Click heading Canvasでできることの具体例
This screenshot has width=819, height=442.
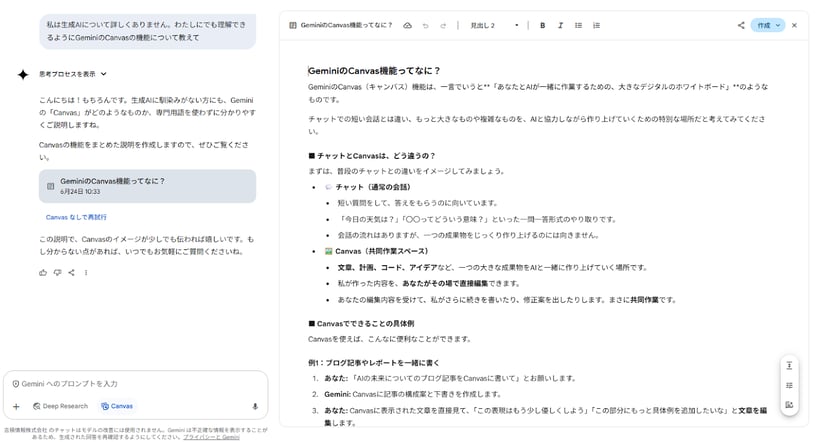[361, 323]
